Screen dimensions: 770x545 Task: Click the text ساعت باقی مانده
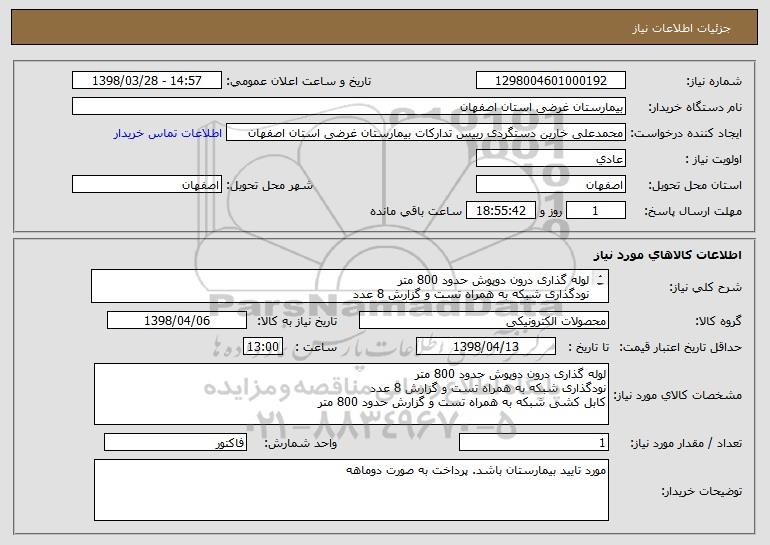[x=416, y=211]
